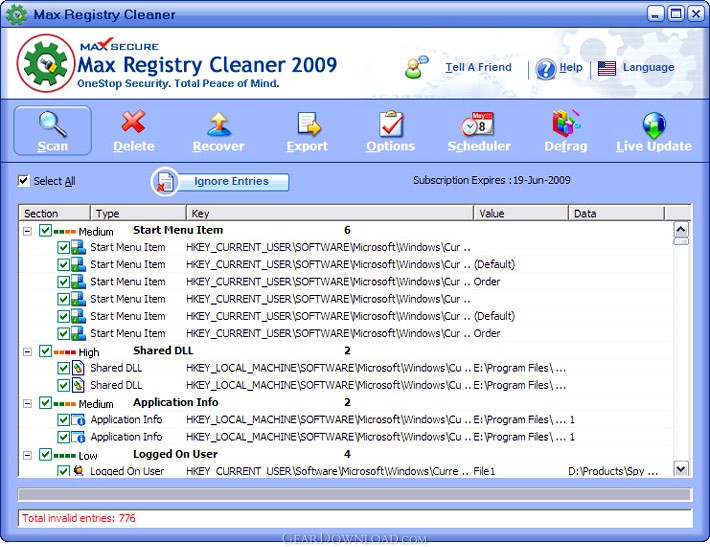
Task: Uncheck the Logged On User File1 entry checkbox
Action: pos(63,471)
